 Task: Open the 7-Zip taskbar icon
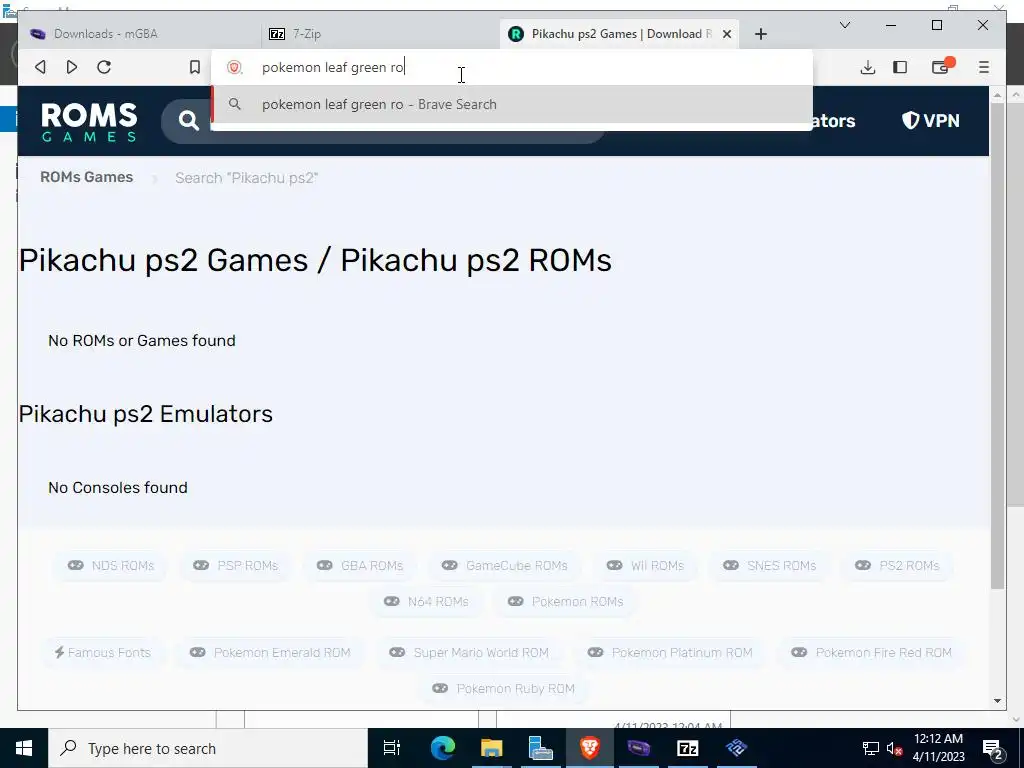tap(688, 748)
